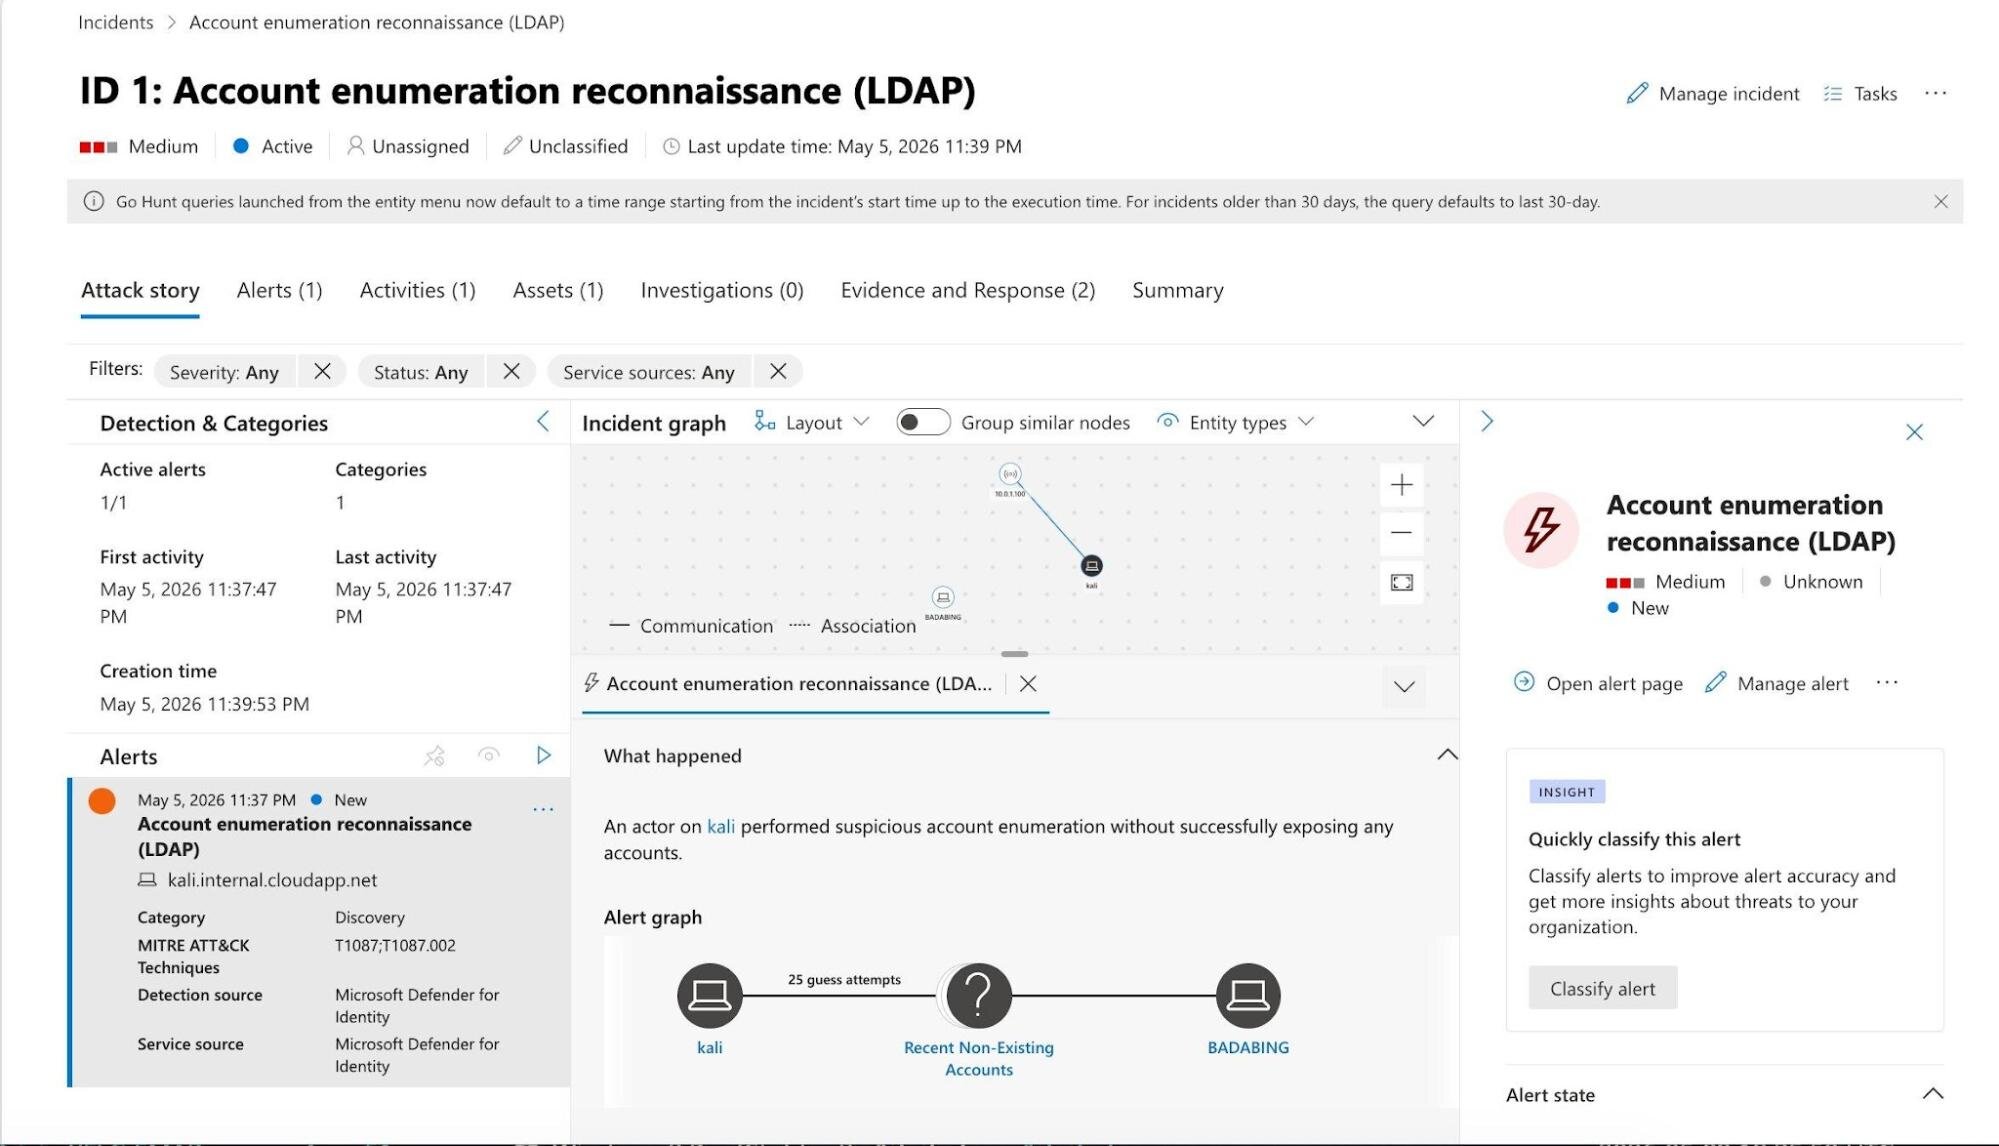Open the Recent Non-Existing Accounts link
Screen dimensions: 1999x1146
point(978,1058)
